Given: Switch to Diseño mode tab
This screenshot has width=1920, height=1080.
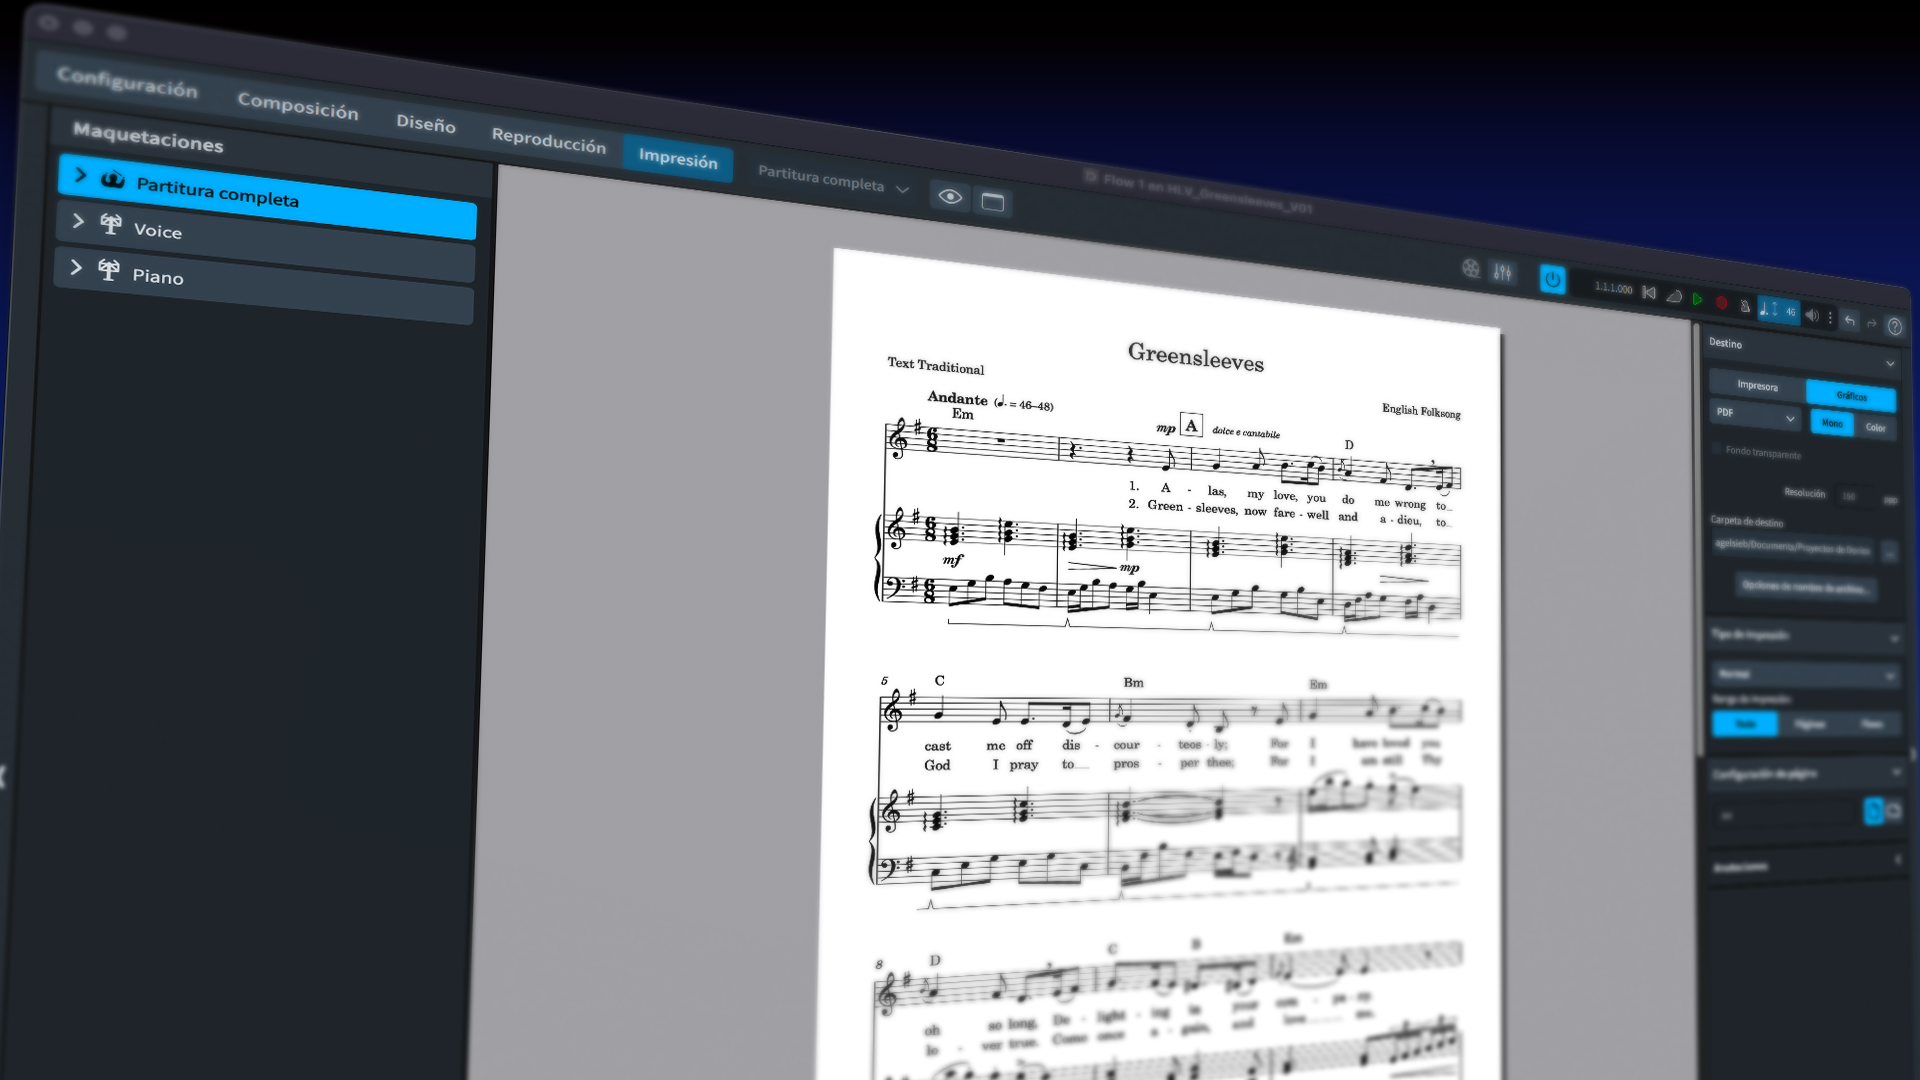Looking at the screenshot, I should [x=426, y=123].
